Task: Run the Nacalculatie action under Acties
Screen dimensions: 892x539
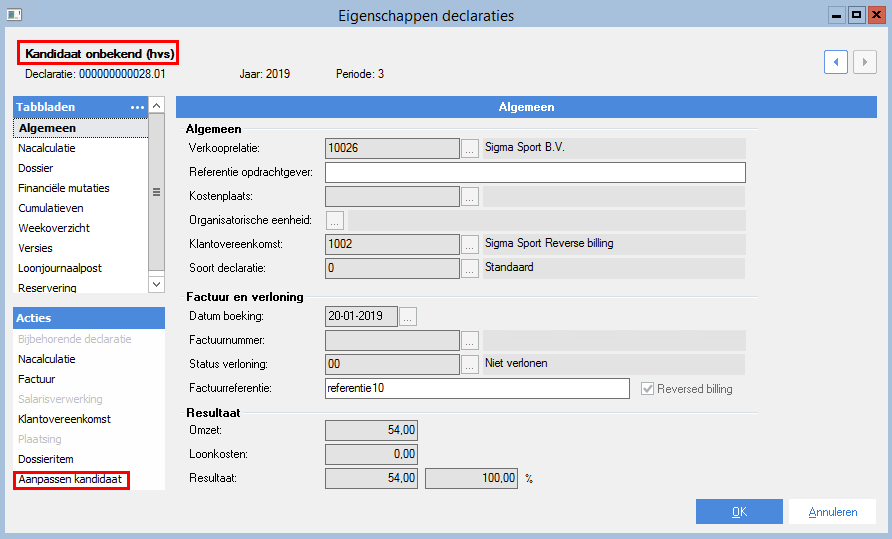Action: pos(47,359)
